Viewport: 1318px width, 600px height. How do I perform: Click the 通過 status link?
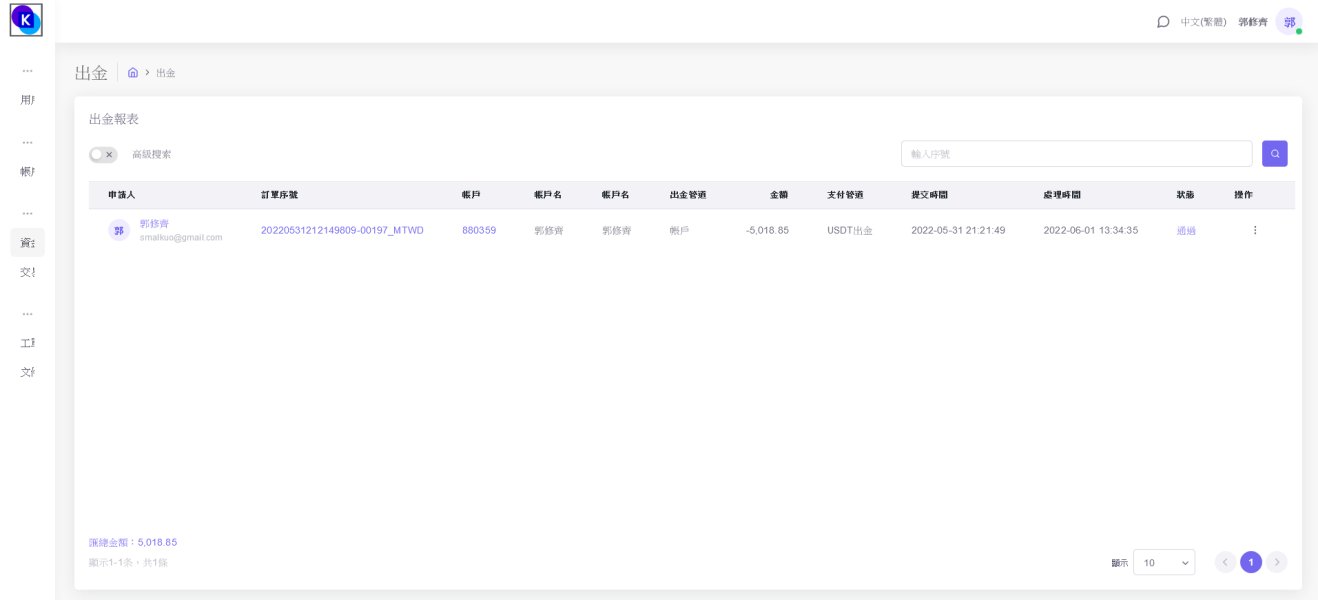(1186, 231)
